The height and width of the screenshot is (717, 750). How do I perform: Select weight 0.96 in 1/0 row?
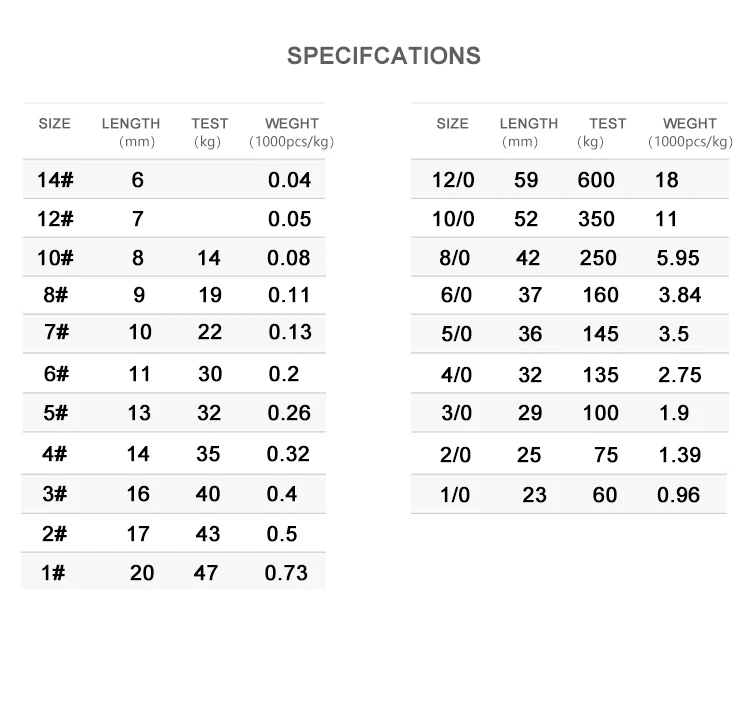pos(678,494)
